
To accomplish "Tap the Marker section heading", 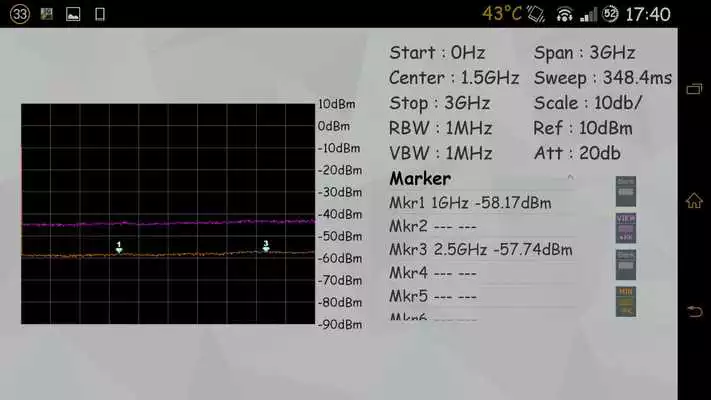I will tap(420, 179).
